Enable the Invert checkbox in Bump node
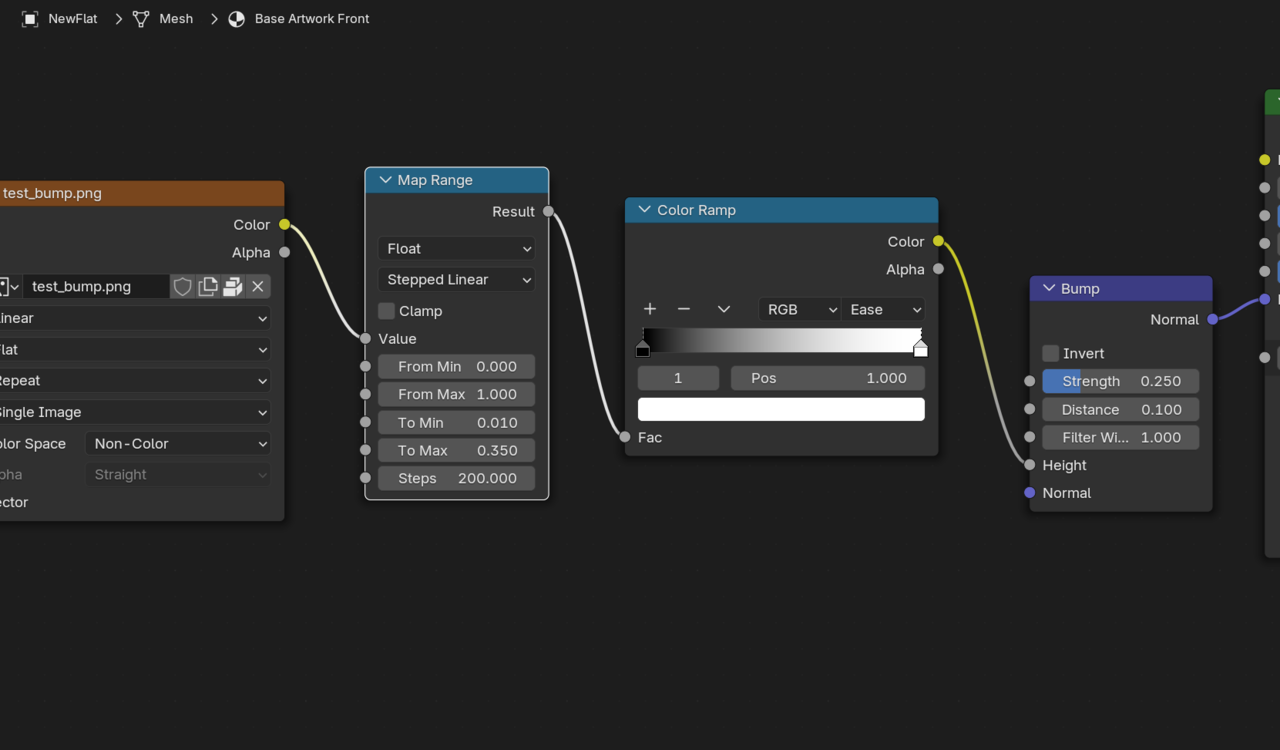Viewport: 1280px width, 750px height. coord(1051,353)
